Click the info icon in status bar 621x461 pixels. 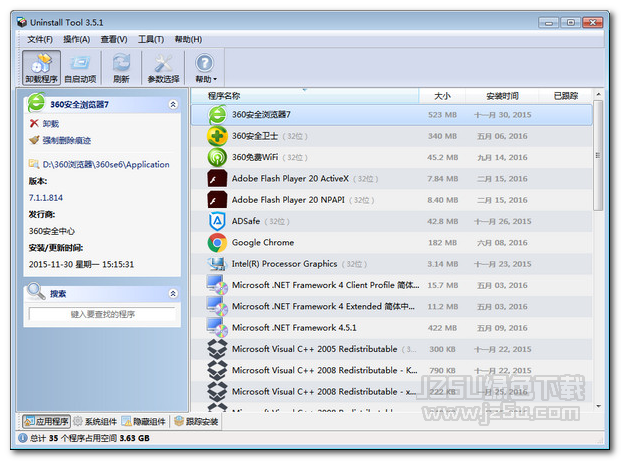pos(23,438)
